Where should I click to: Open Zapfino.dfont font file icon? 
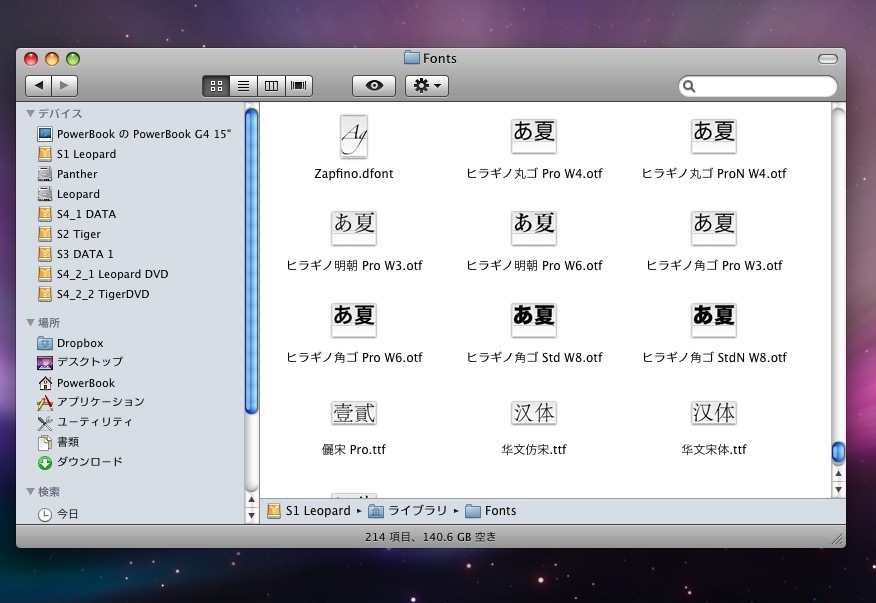(x=354, y=137)
